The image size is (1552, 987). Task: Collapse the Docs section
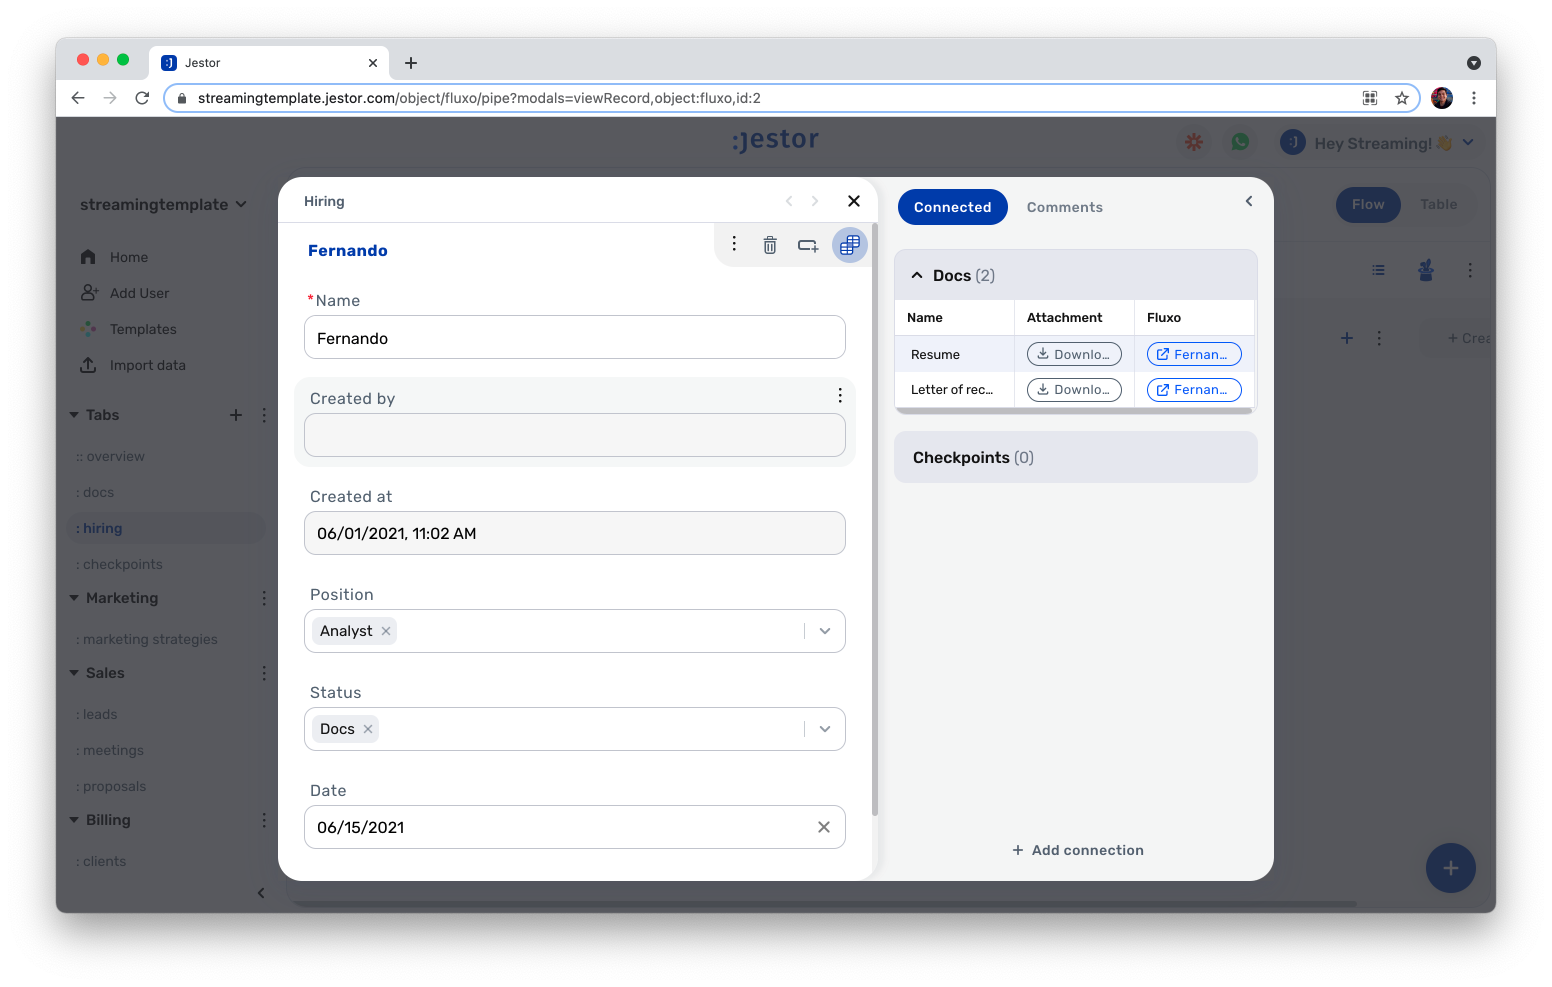[x=917, y=275]
